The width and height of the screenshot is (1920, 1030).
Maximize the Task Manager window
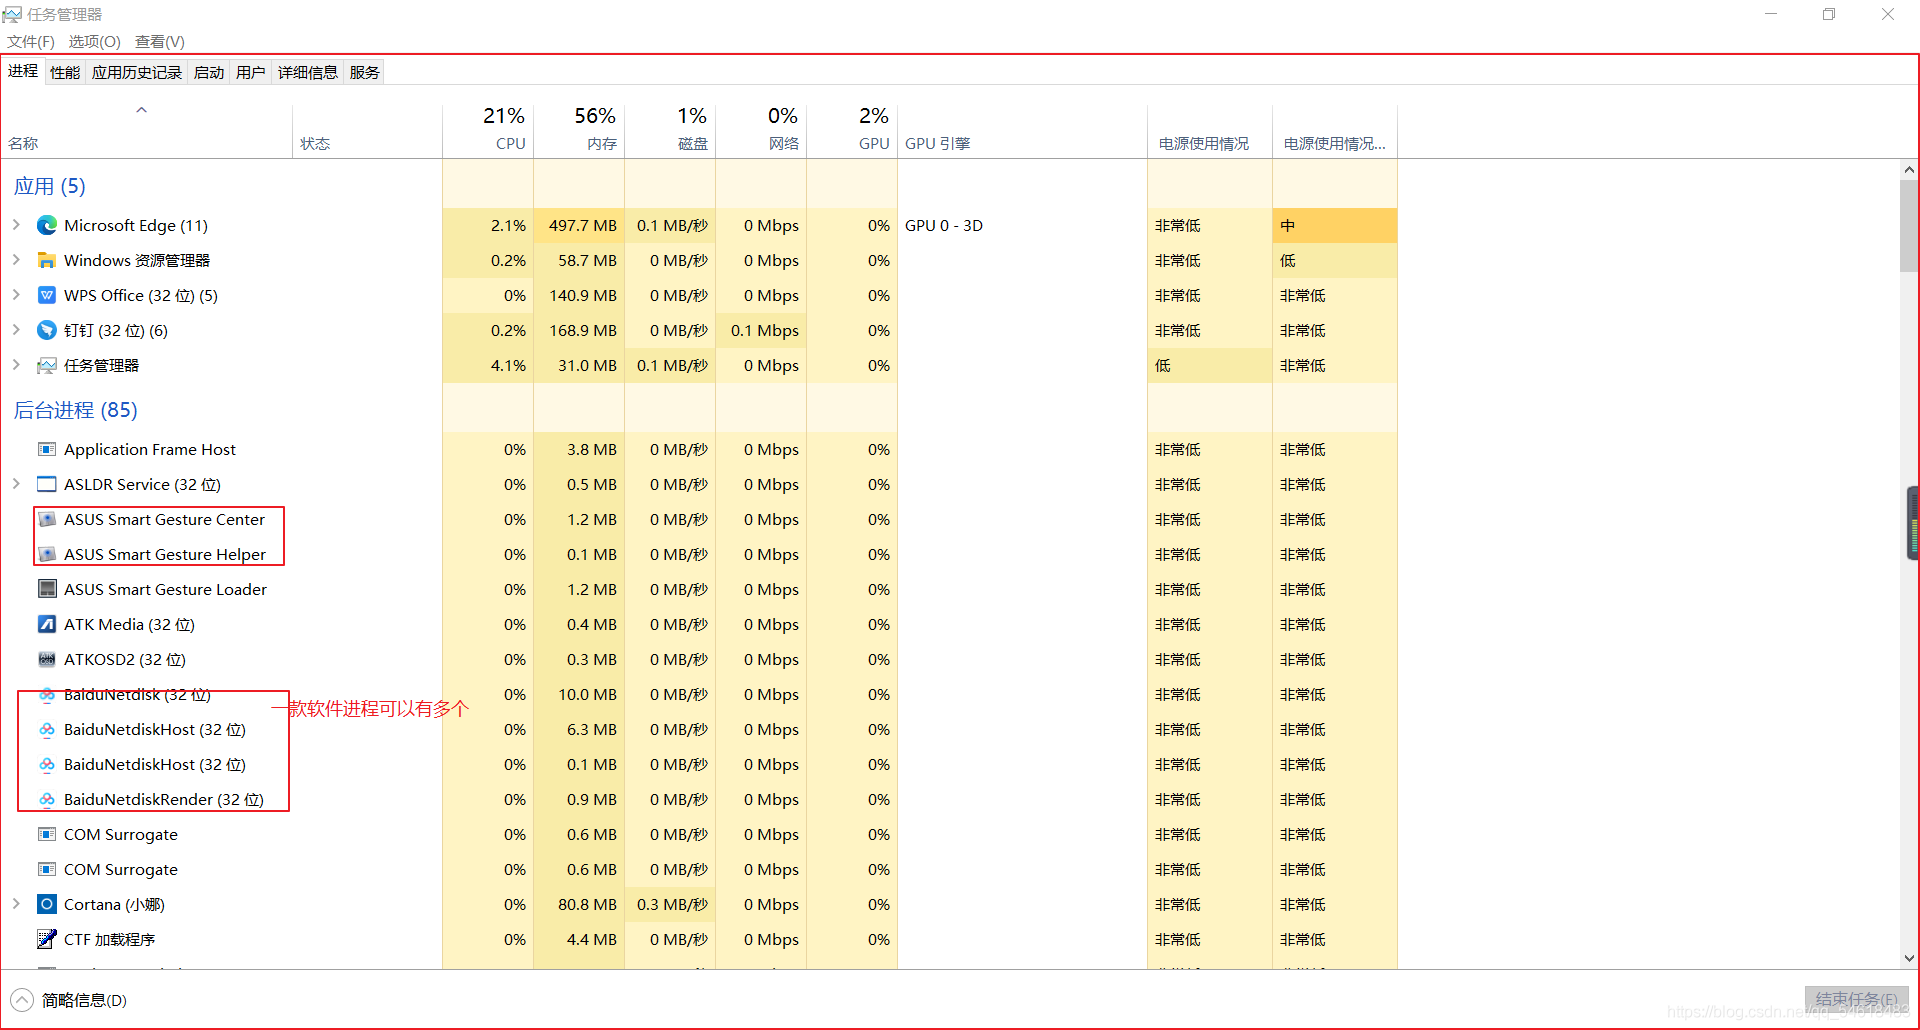pos(1829,15)
